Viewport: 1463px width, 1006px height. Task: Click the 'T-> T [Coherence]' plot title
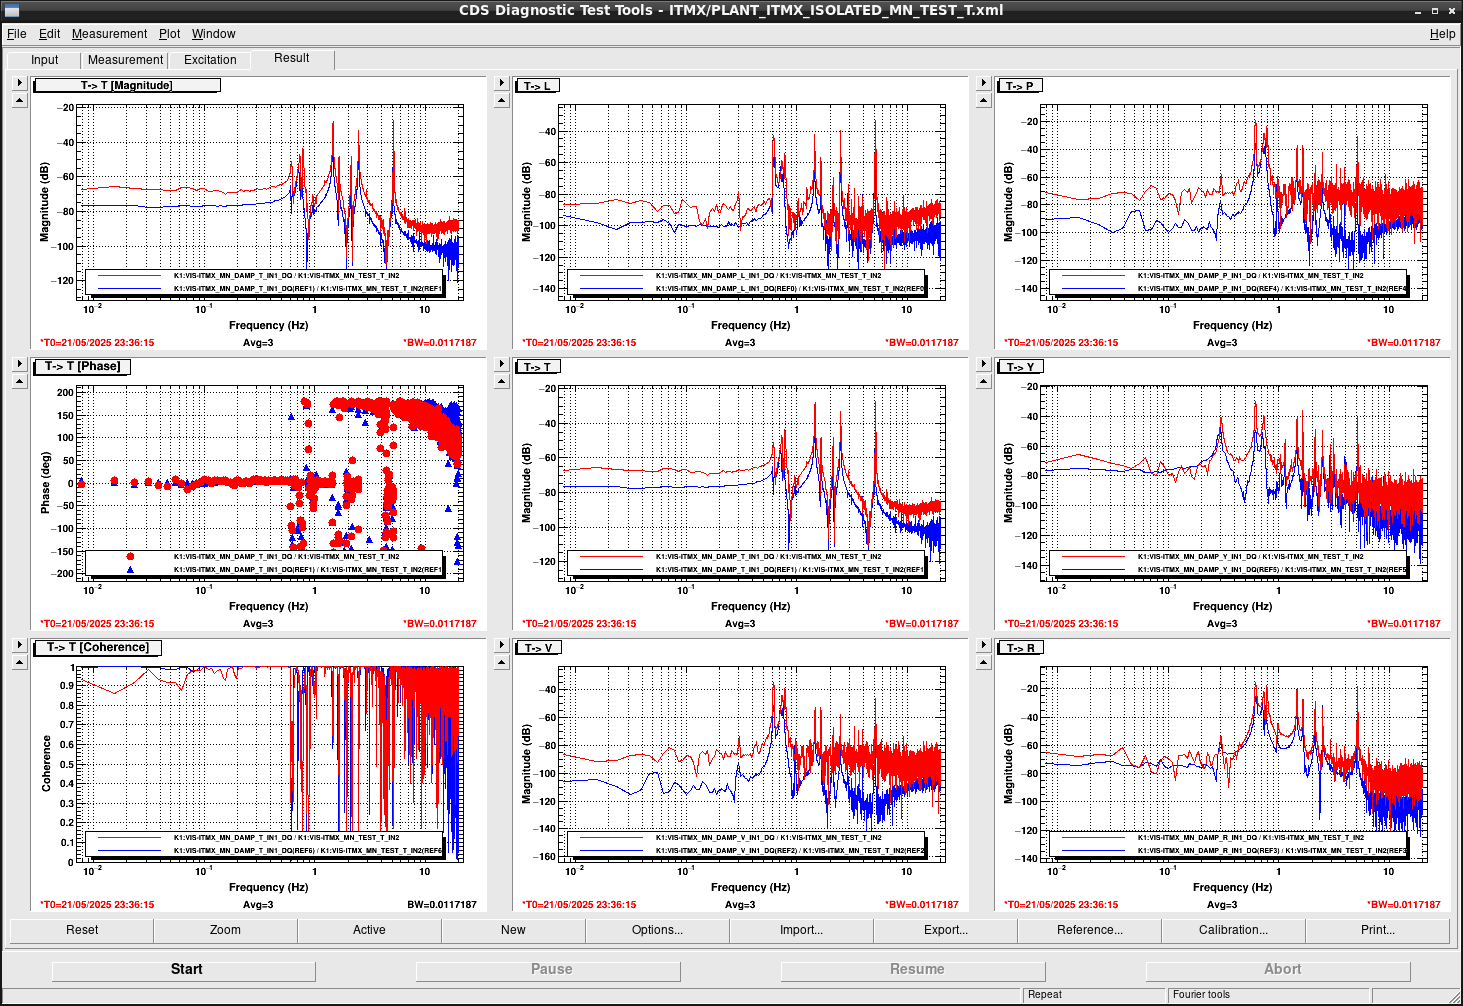tap(98, 647)
